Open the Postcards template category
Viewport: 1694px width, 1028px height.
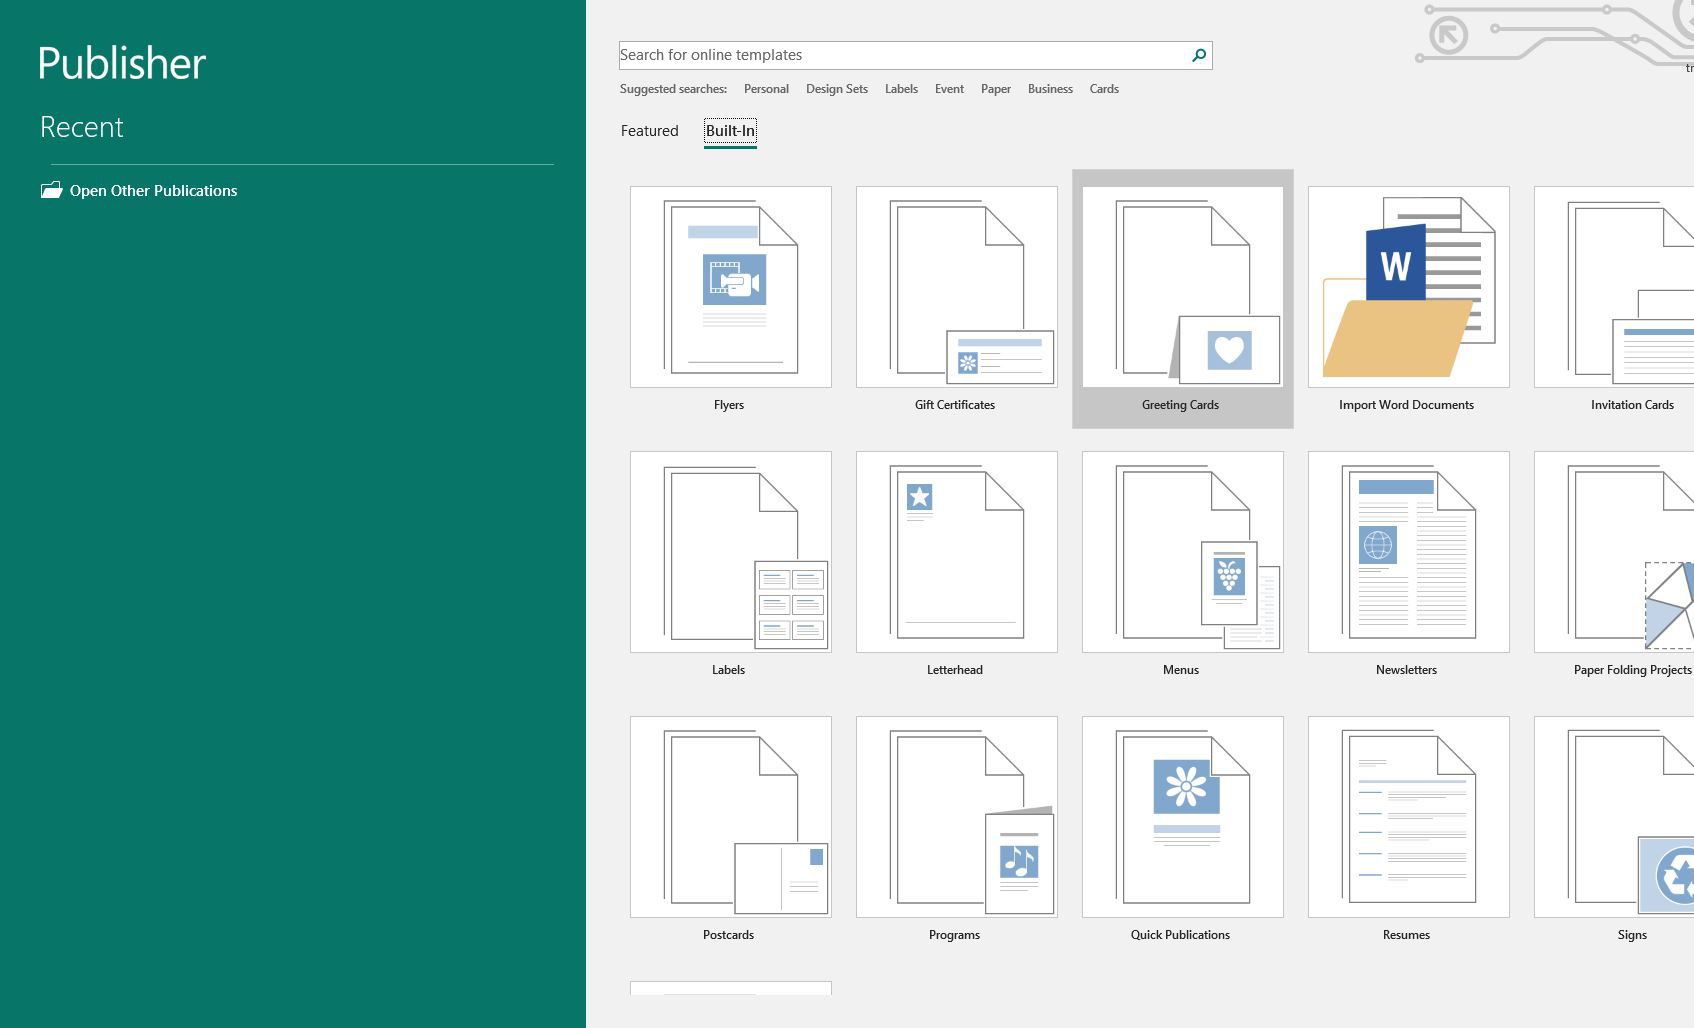pyautogui.click(x=730, y=817)
